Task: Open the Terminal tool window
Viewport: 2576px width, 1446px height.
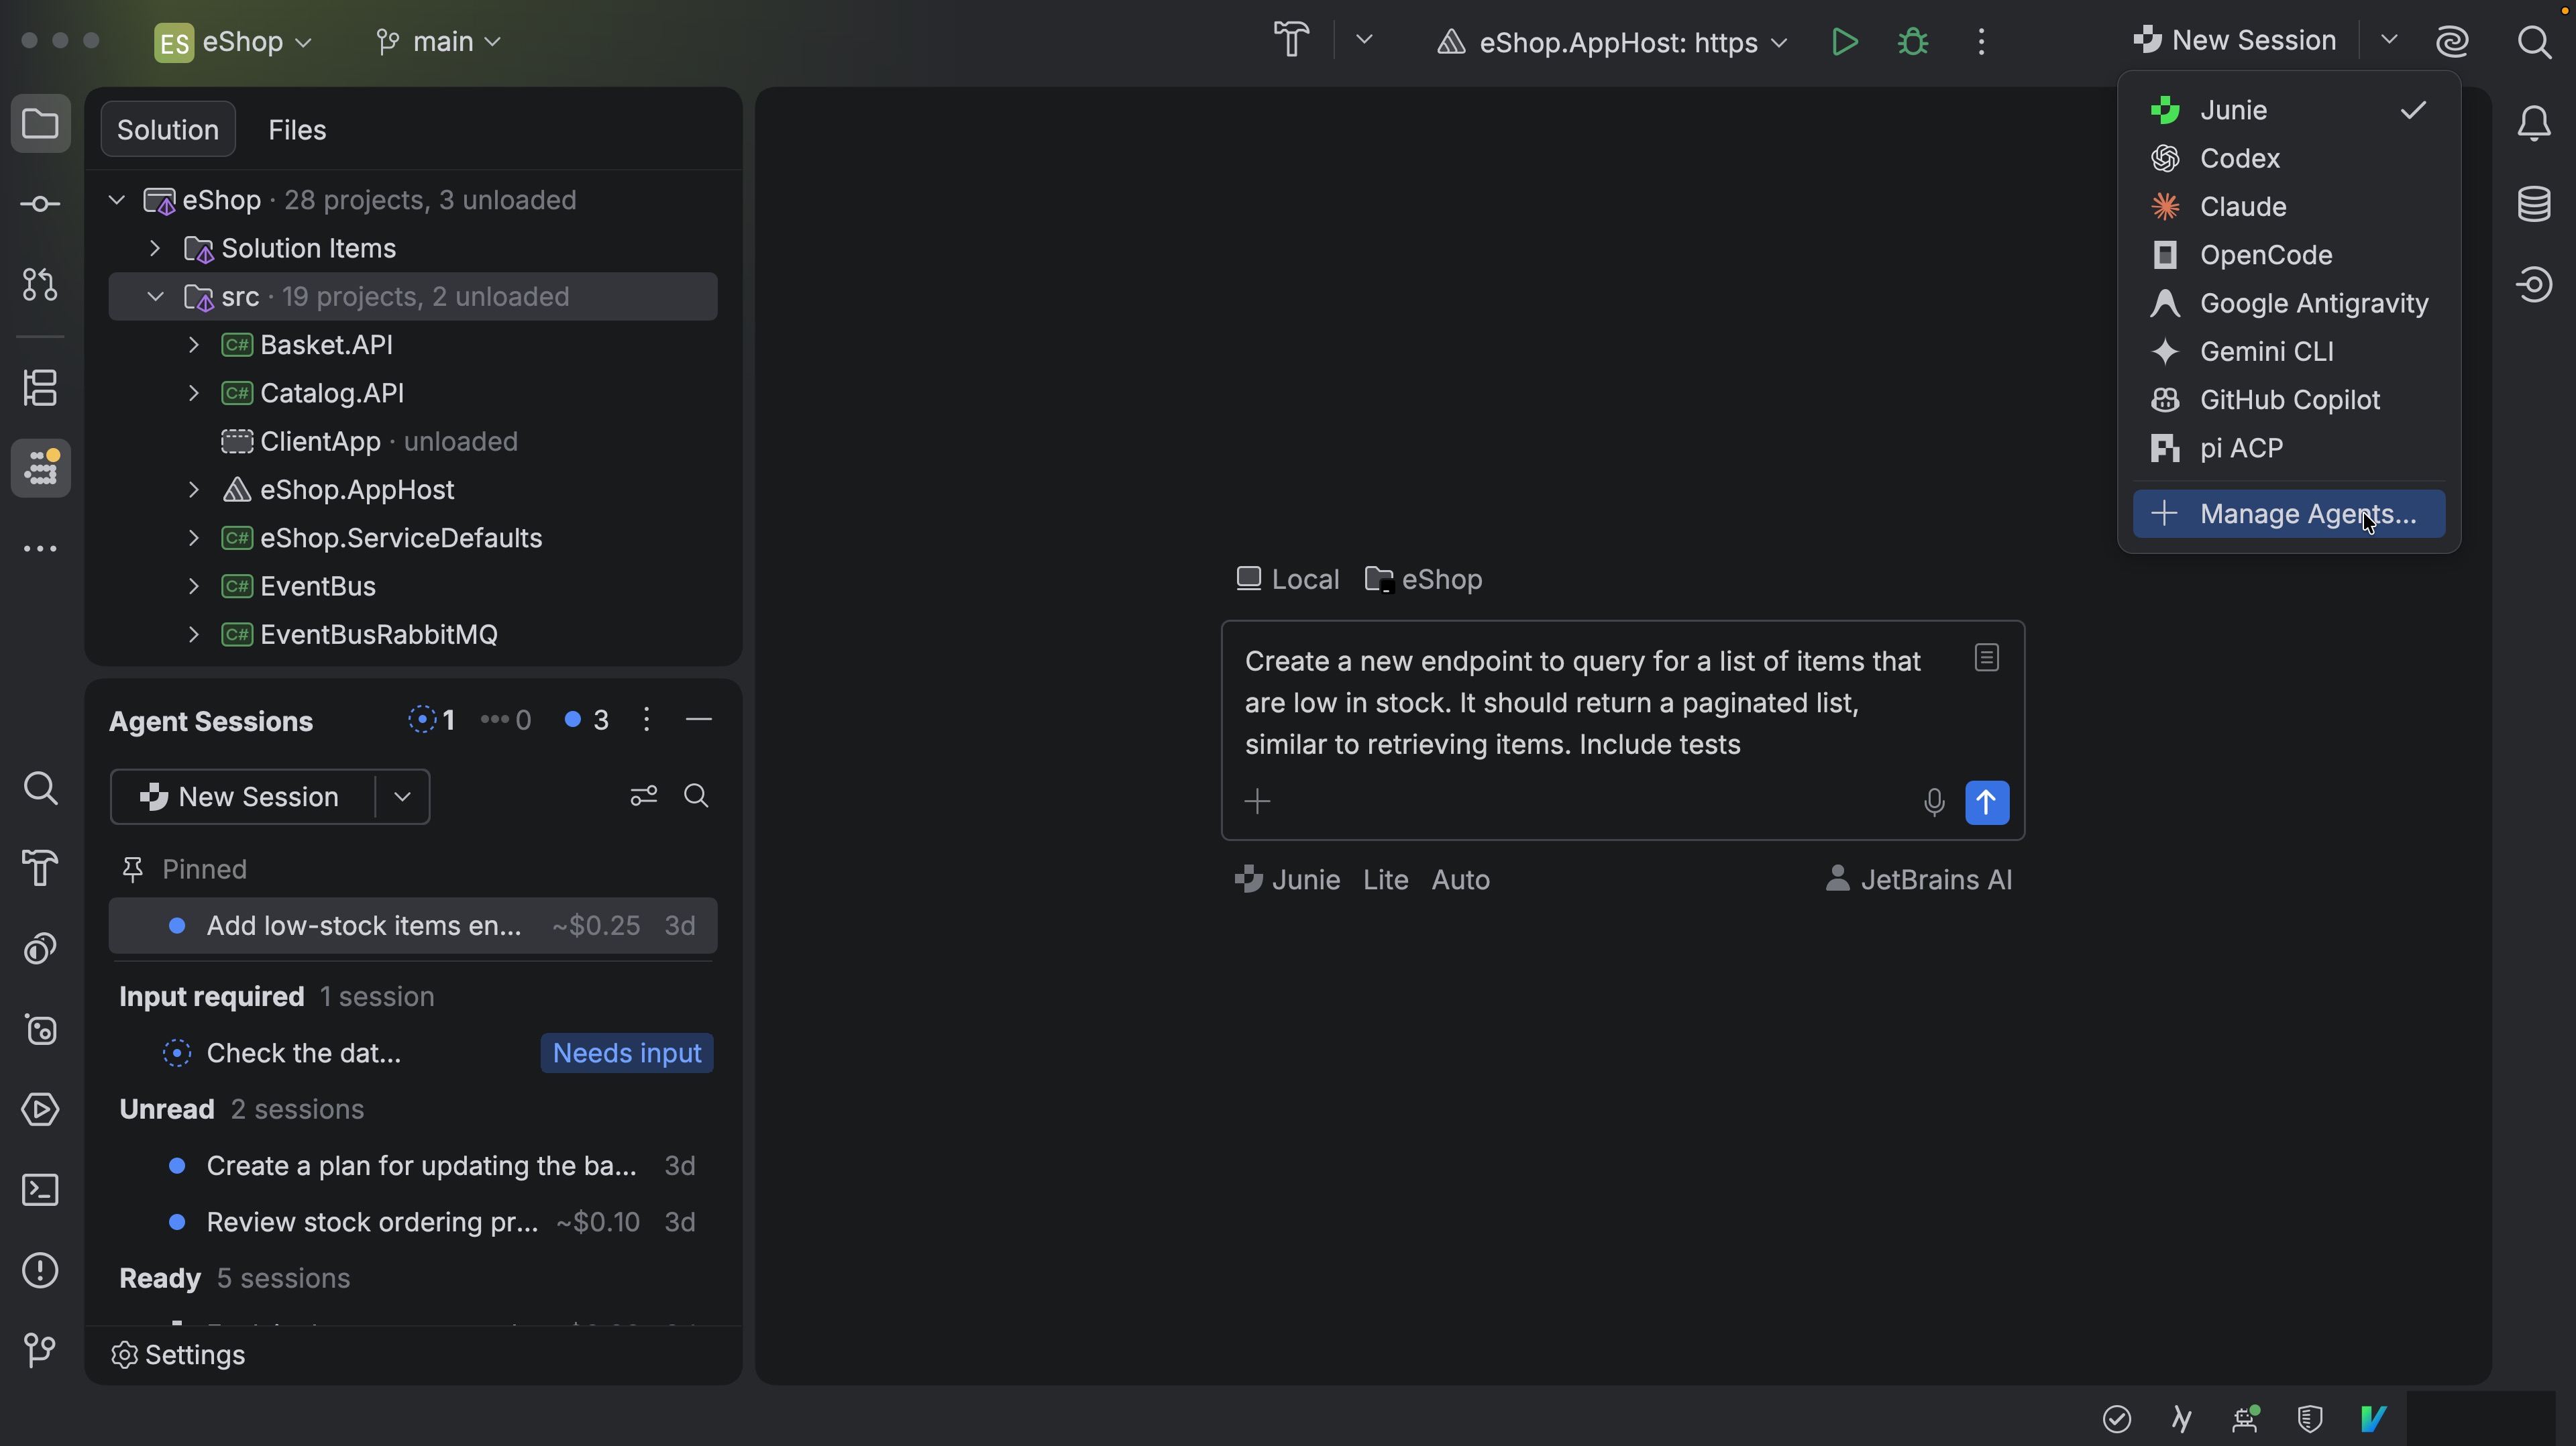Action: coord(40,1190)
